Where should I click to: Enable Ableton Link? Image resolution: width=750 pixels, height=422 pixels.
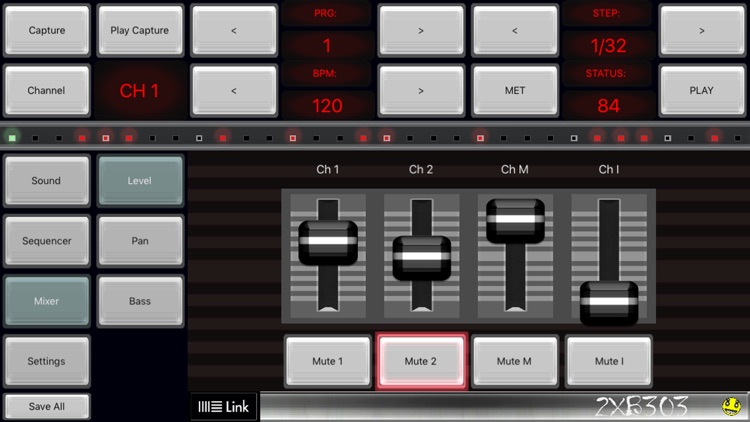coord(223,407)
